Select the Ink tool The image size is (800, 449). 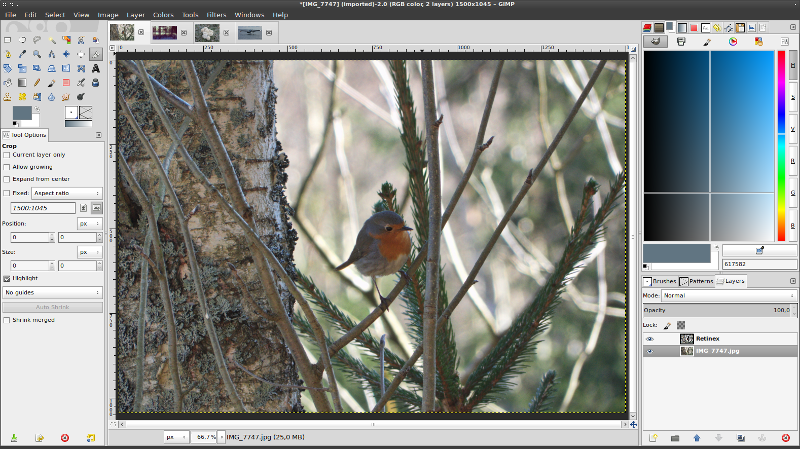(x=95, y=83)
